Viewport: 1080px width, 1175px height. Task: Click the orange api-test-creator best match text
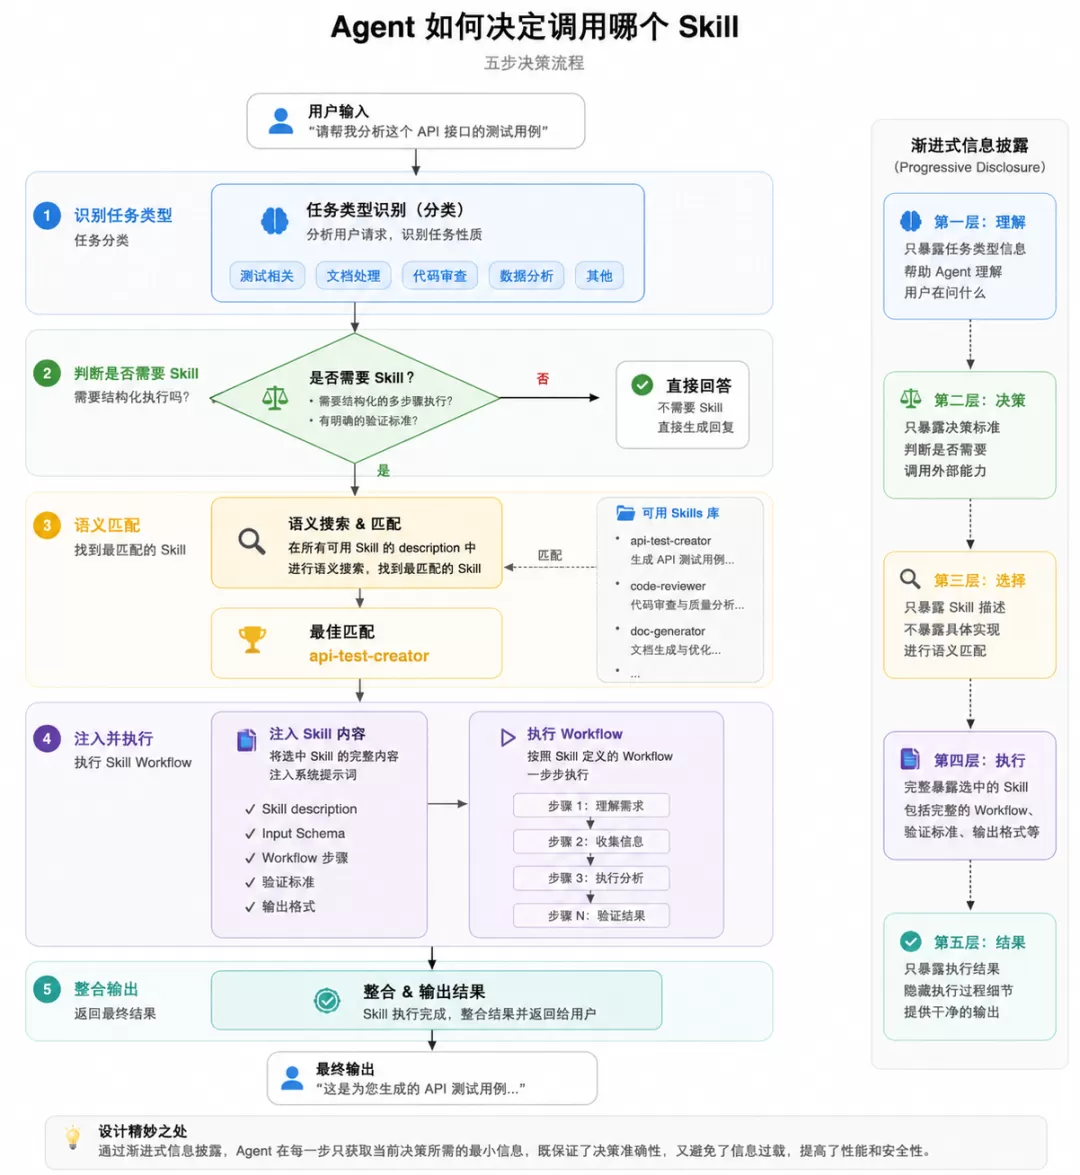coord(369,656)
